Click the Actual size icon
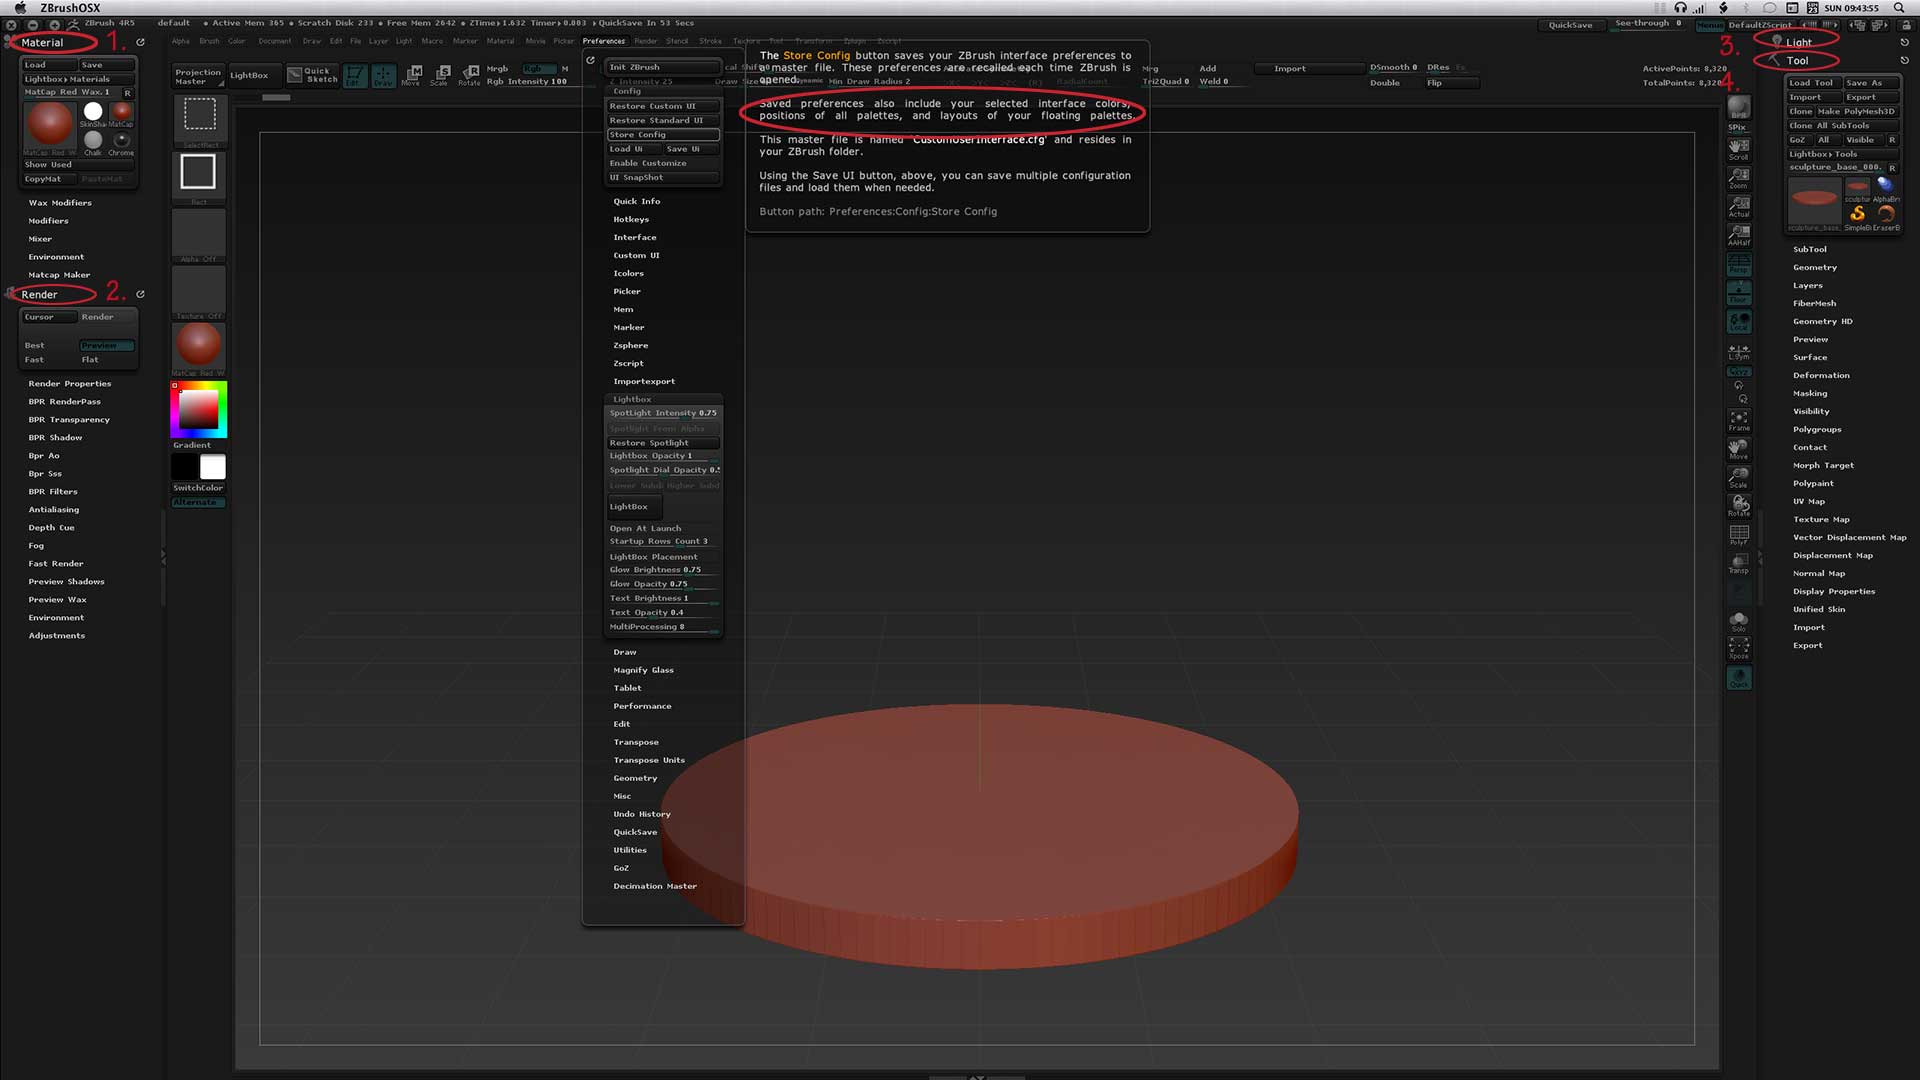This screenshot has height=1080, width=1920. [x=1739, y=207]
